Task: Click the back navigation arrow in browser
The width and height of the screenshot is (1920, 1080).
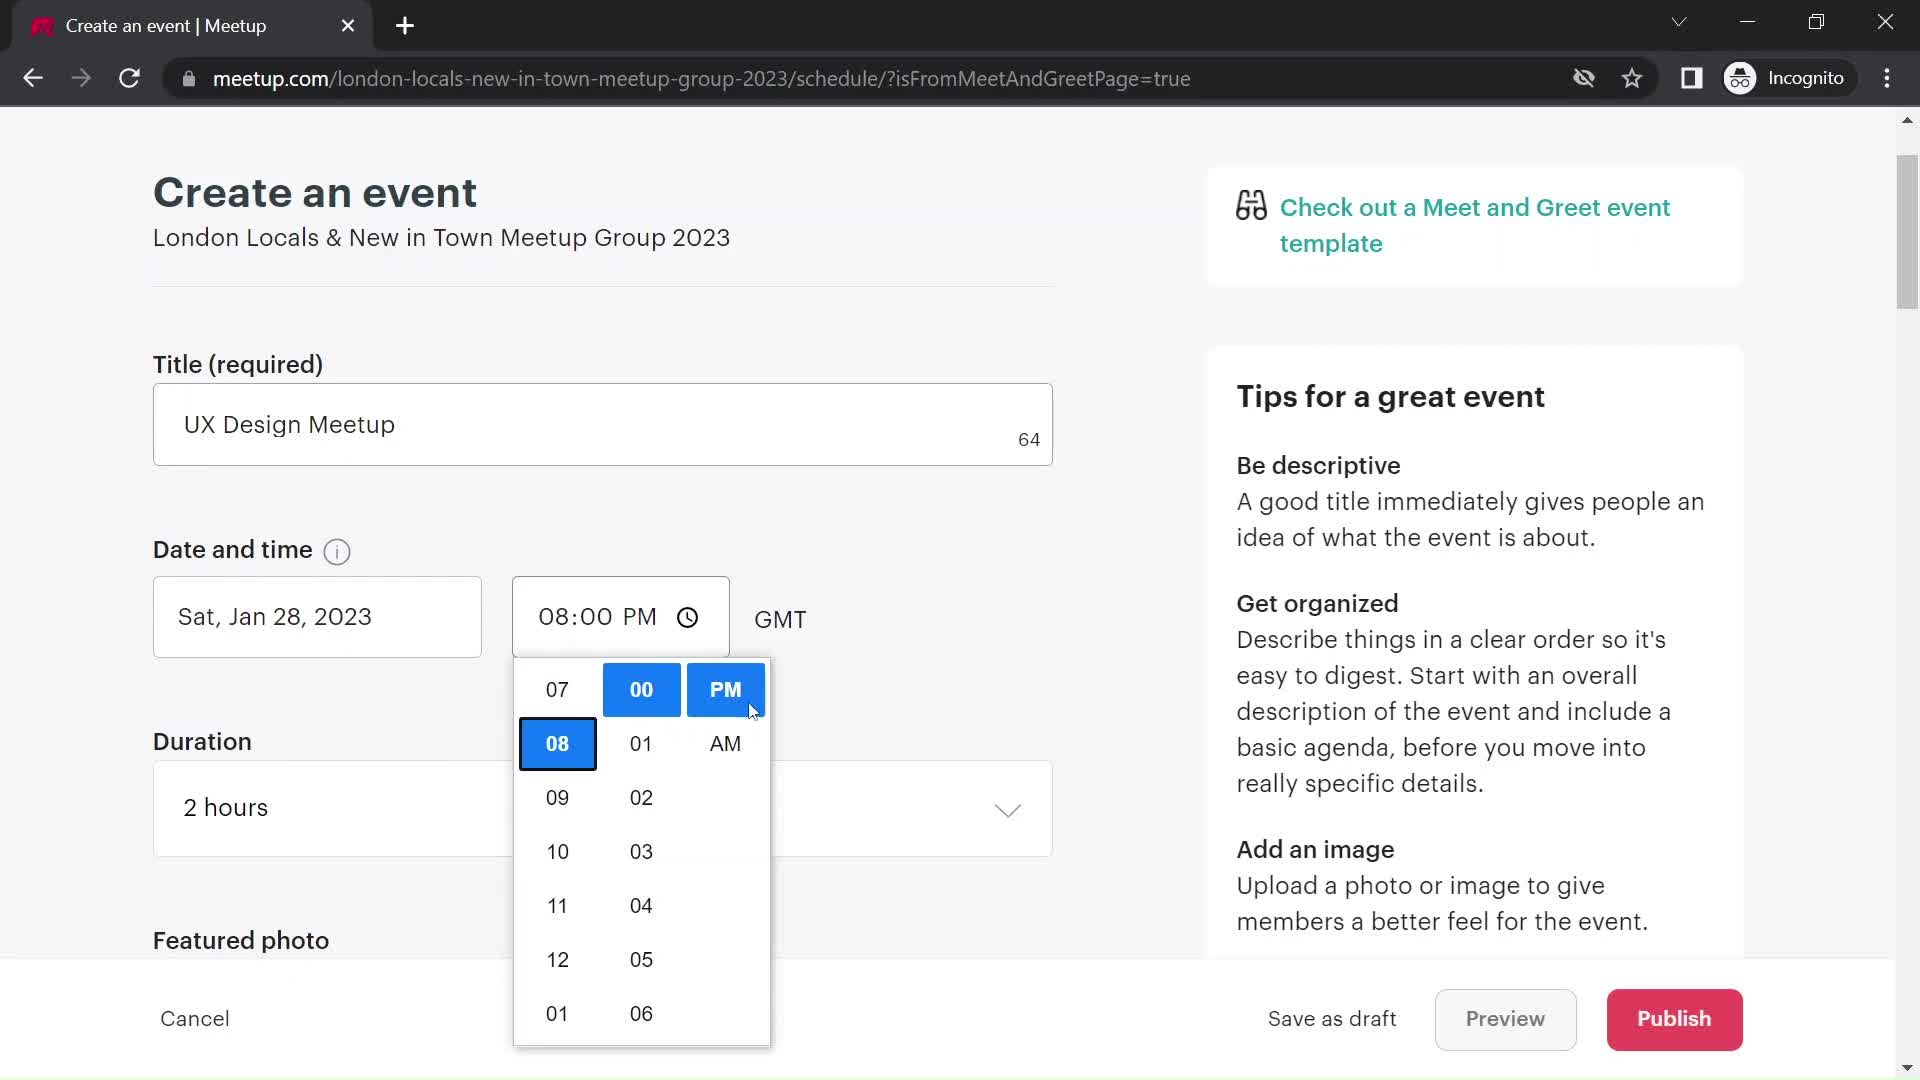Action: pyautogui.click(x=33, y=79)
